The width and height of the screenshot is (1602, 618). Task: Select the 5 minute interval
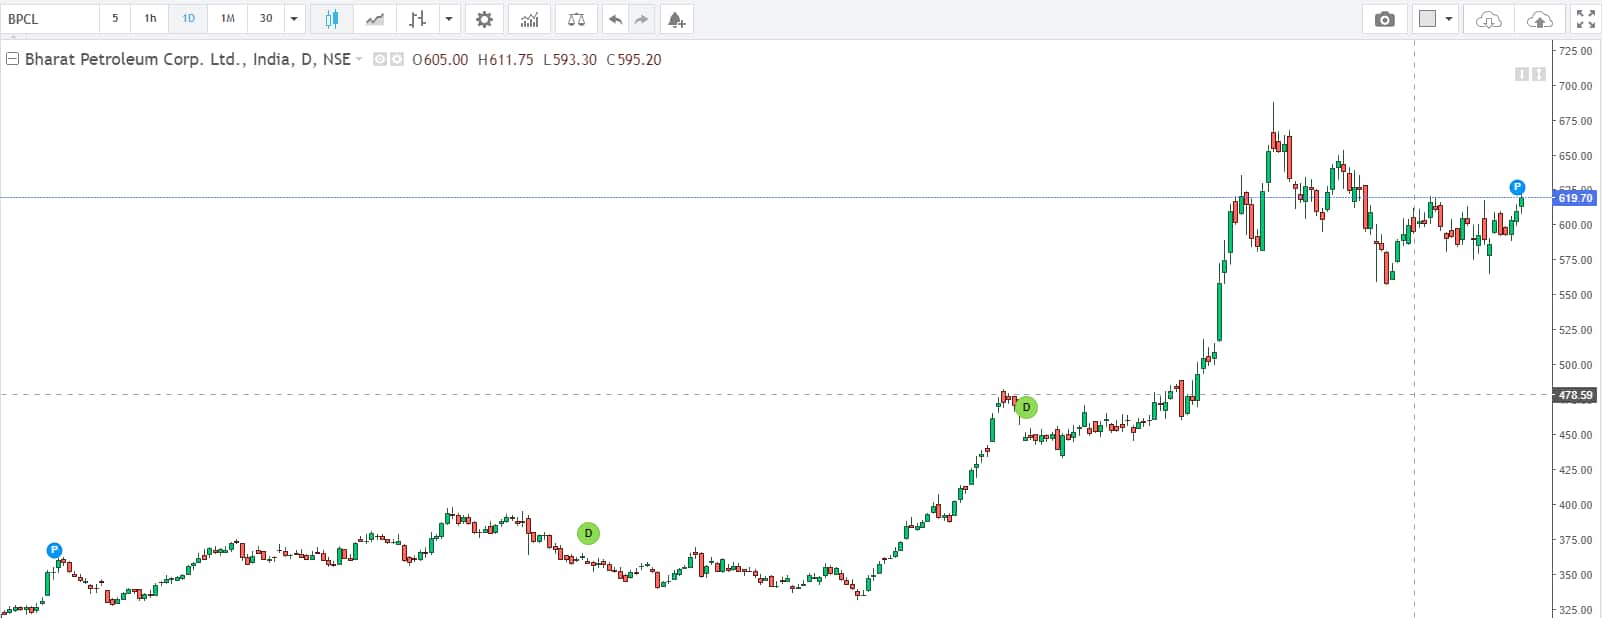[115, 19]
